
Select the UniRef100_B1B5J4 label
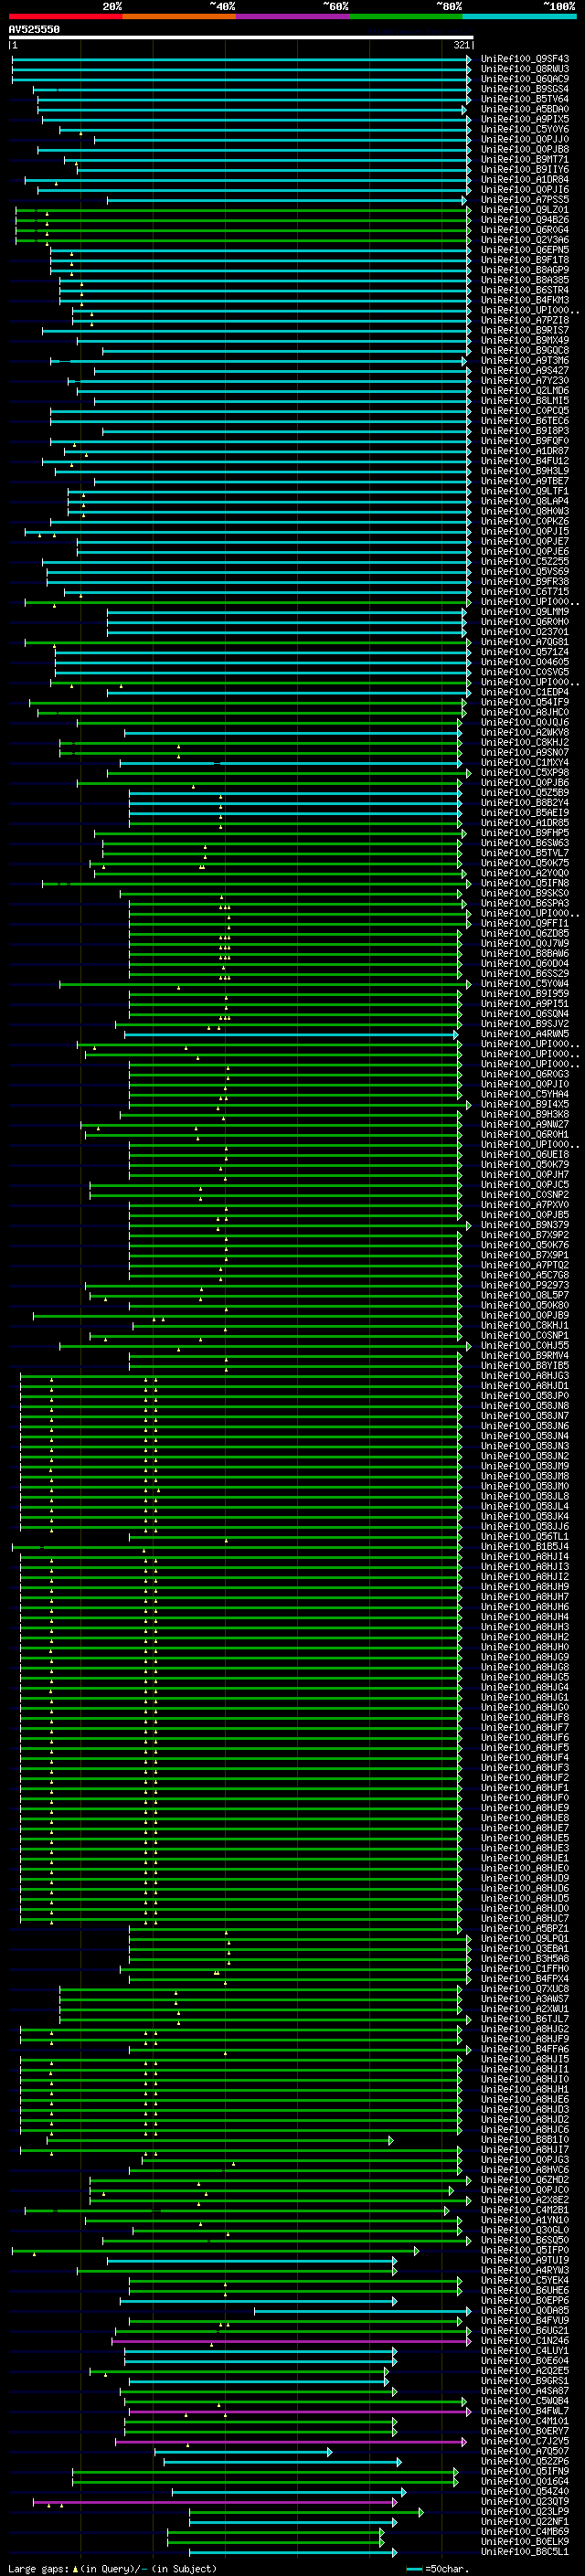point(525,1547)
